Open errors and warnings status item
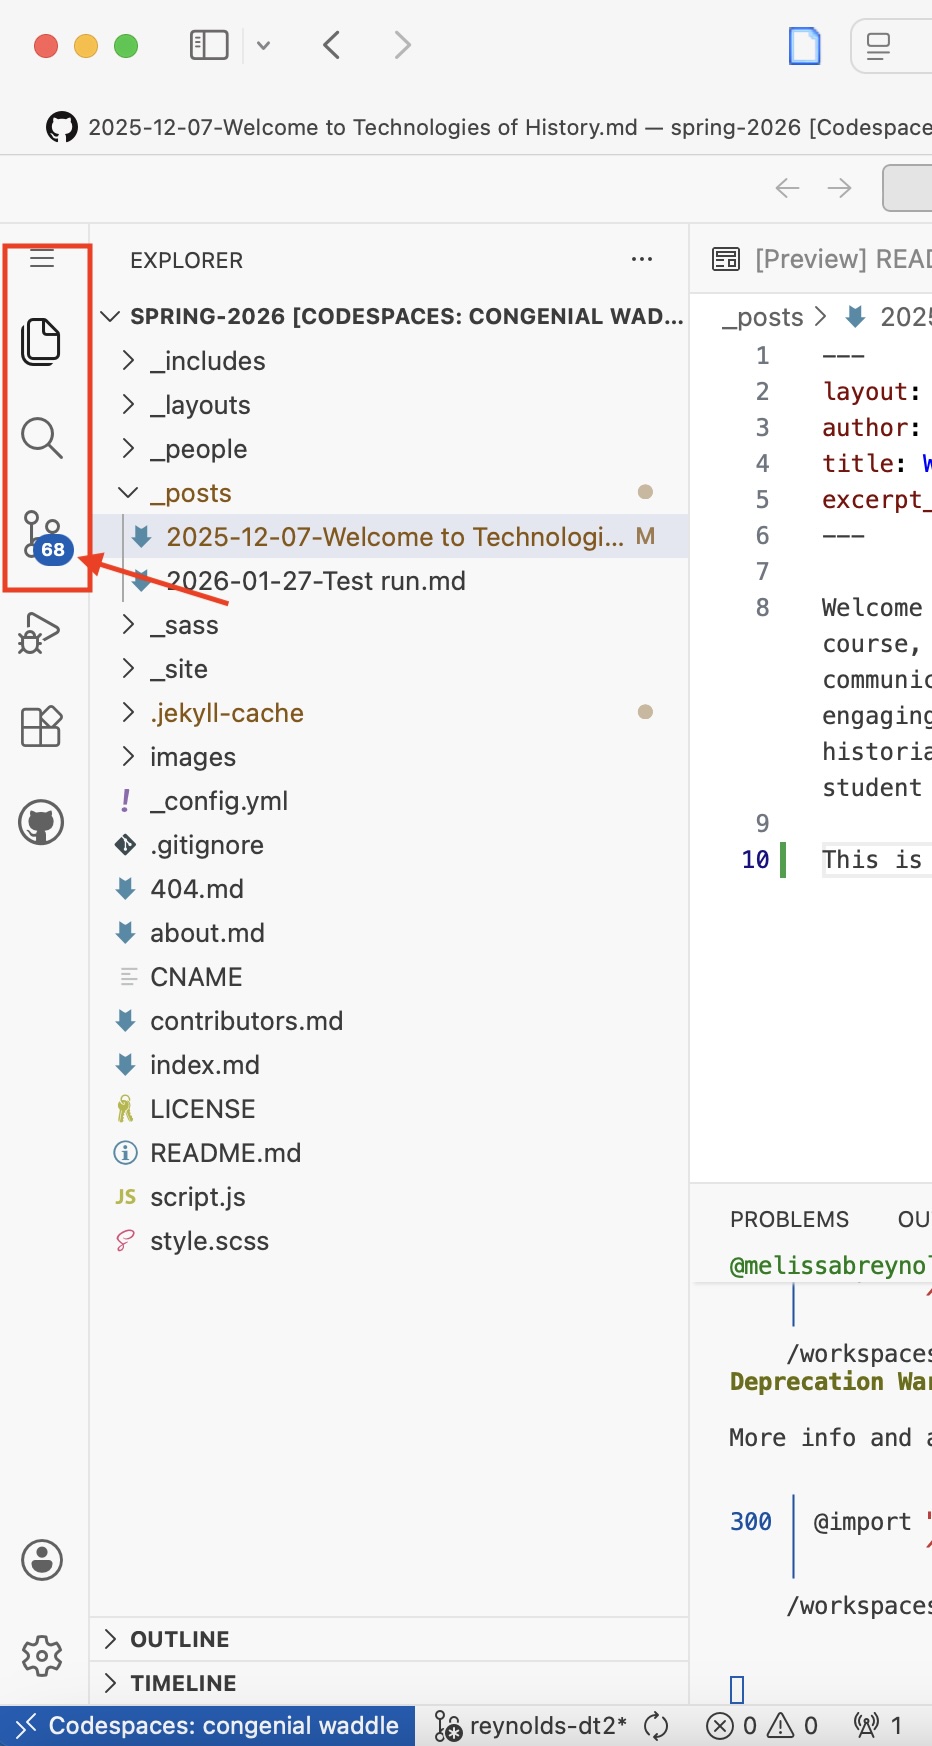Viewport: 932px width, 1746px height. pos(762,1726)
